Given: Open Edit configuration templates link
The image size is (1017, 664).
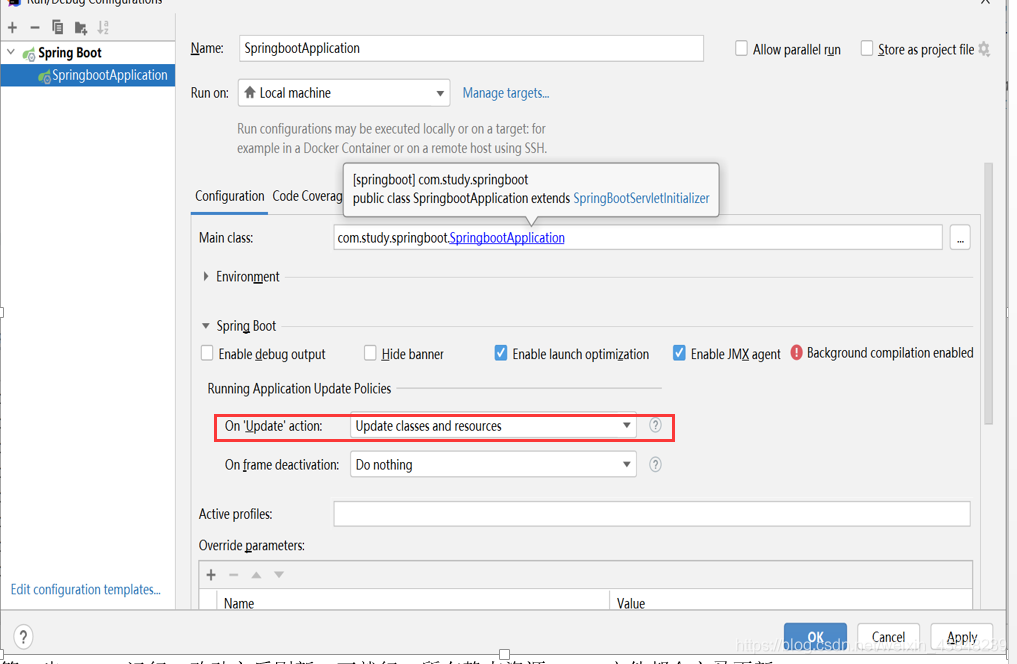Looking at the screenshot, I should tap(86, 589).
